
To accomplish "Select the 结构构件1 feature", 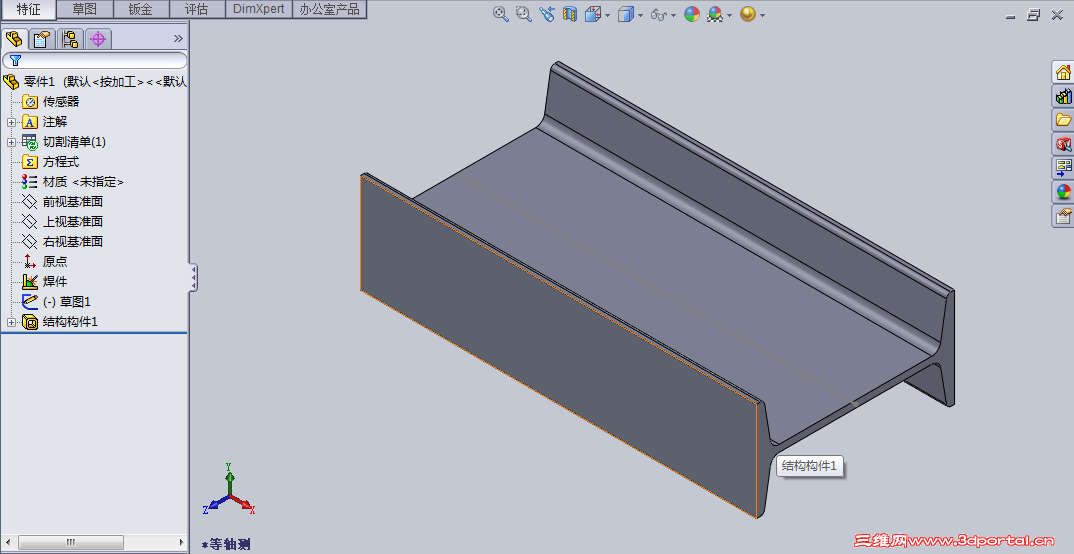I will (70, 321).
